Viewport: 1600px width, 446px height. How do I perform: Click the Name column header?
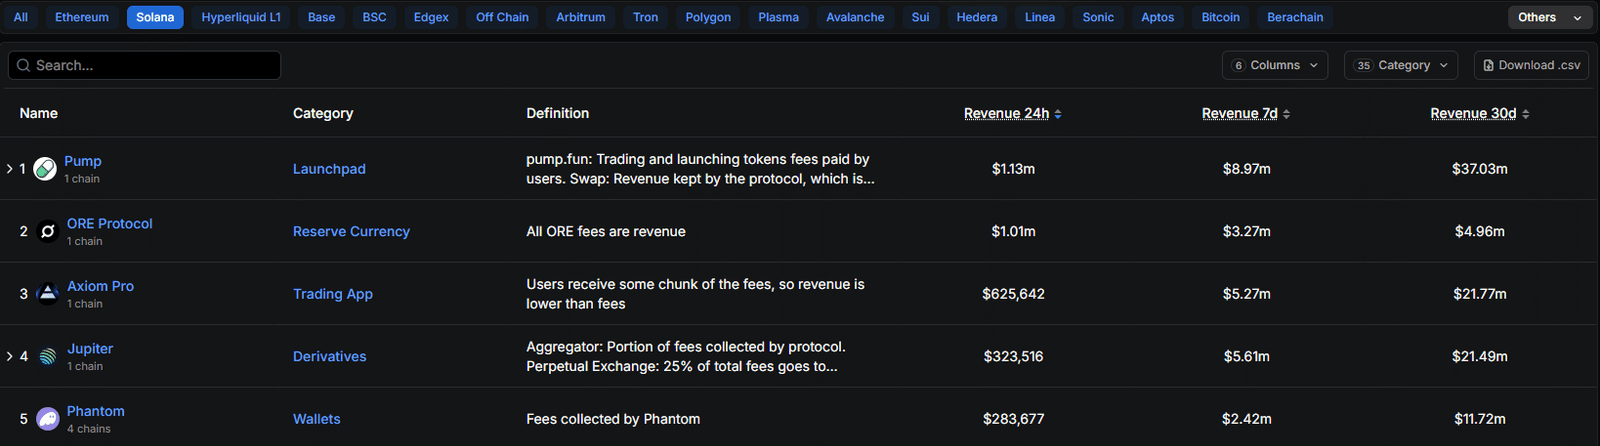tap(39, 113)
